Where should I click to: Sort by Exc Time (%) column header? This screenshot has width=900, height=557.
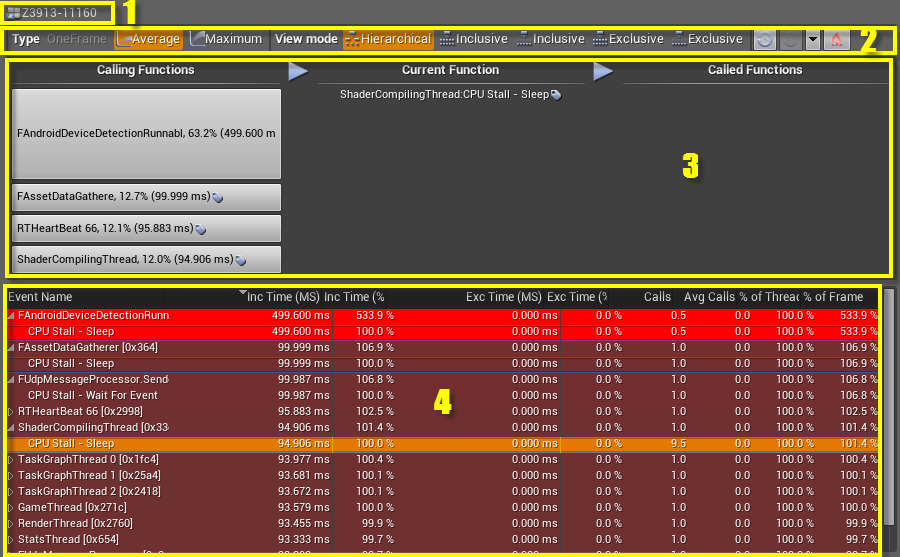(577, 297)
